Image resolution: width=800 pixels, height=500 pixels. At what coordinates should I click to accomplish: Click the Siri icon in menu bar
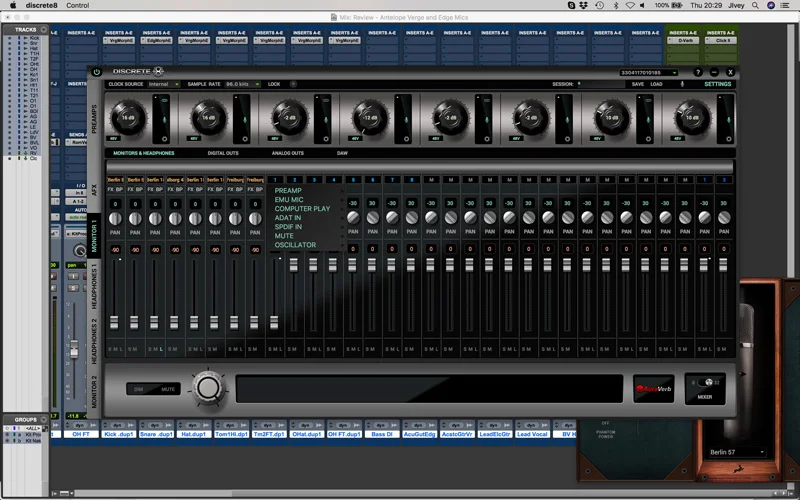(771, 5)
